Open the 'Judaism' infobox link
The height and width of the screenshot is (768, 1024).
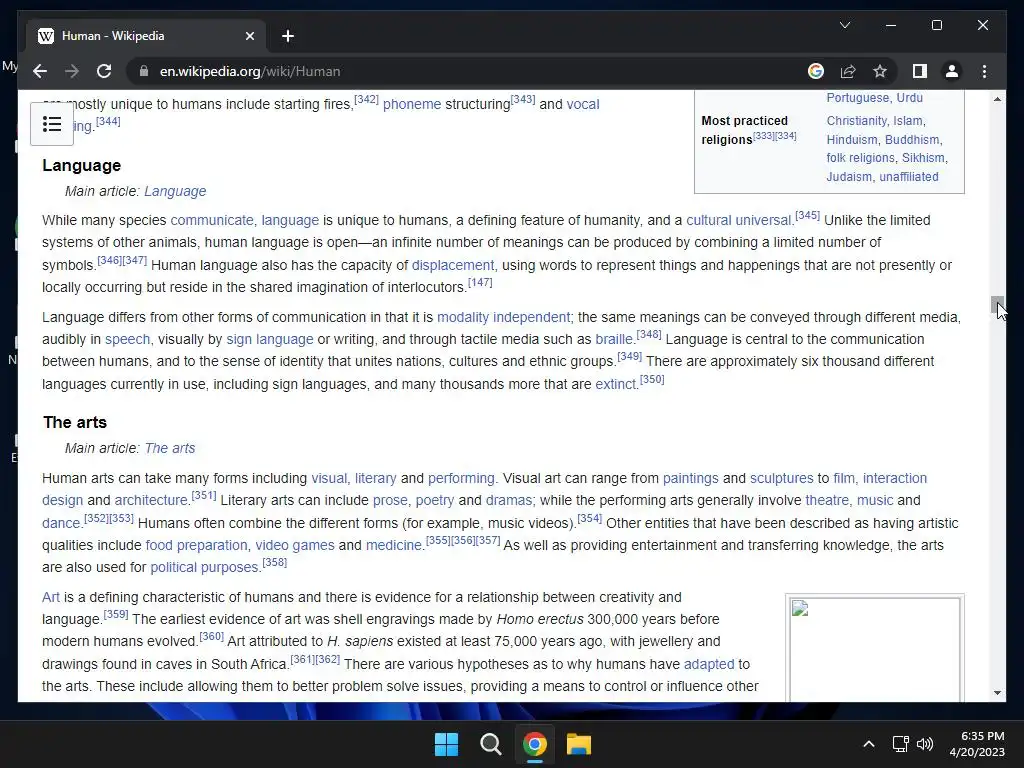click(x=849, y=177)
